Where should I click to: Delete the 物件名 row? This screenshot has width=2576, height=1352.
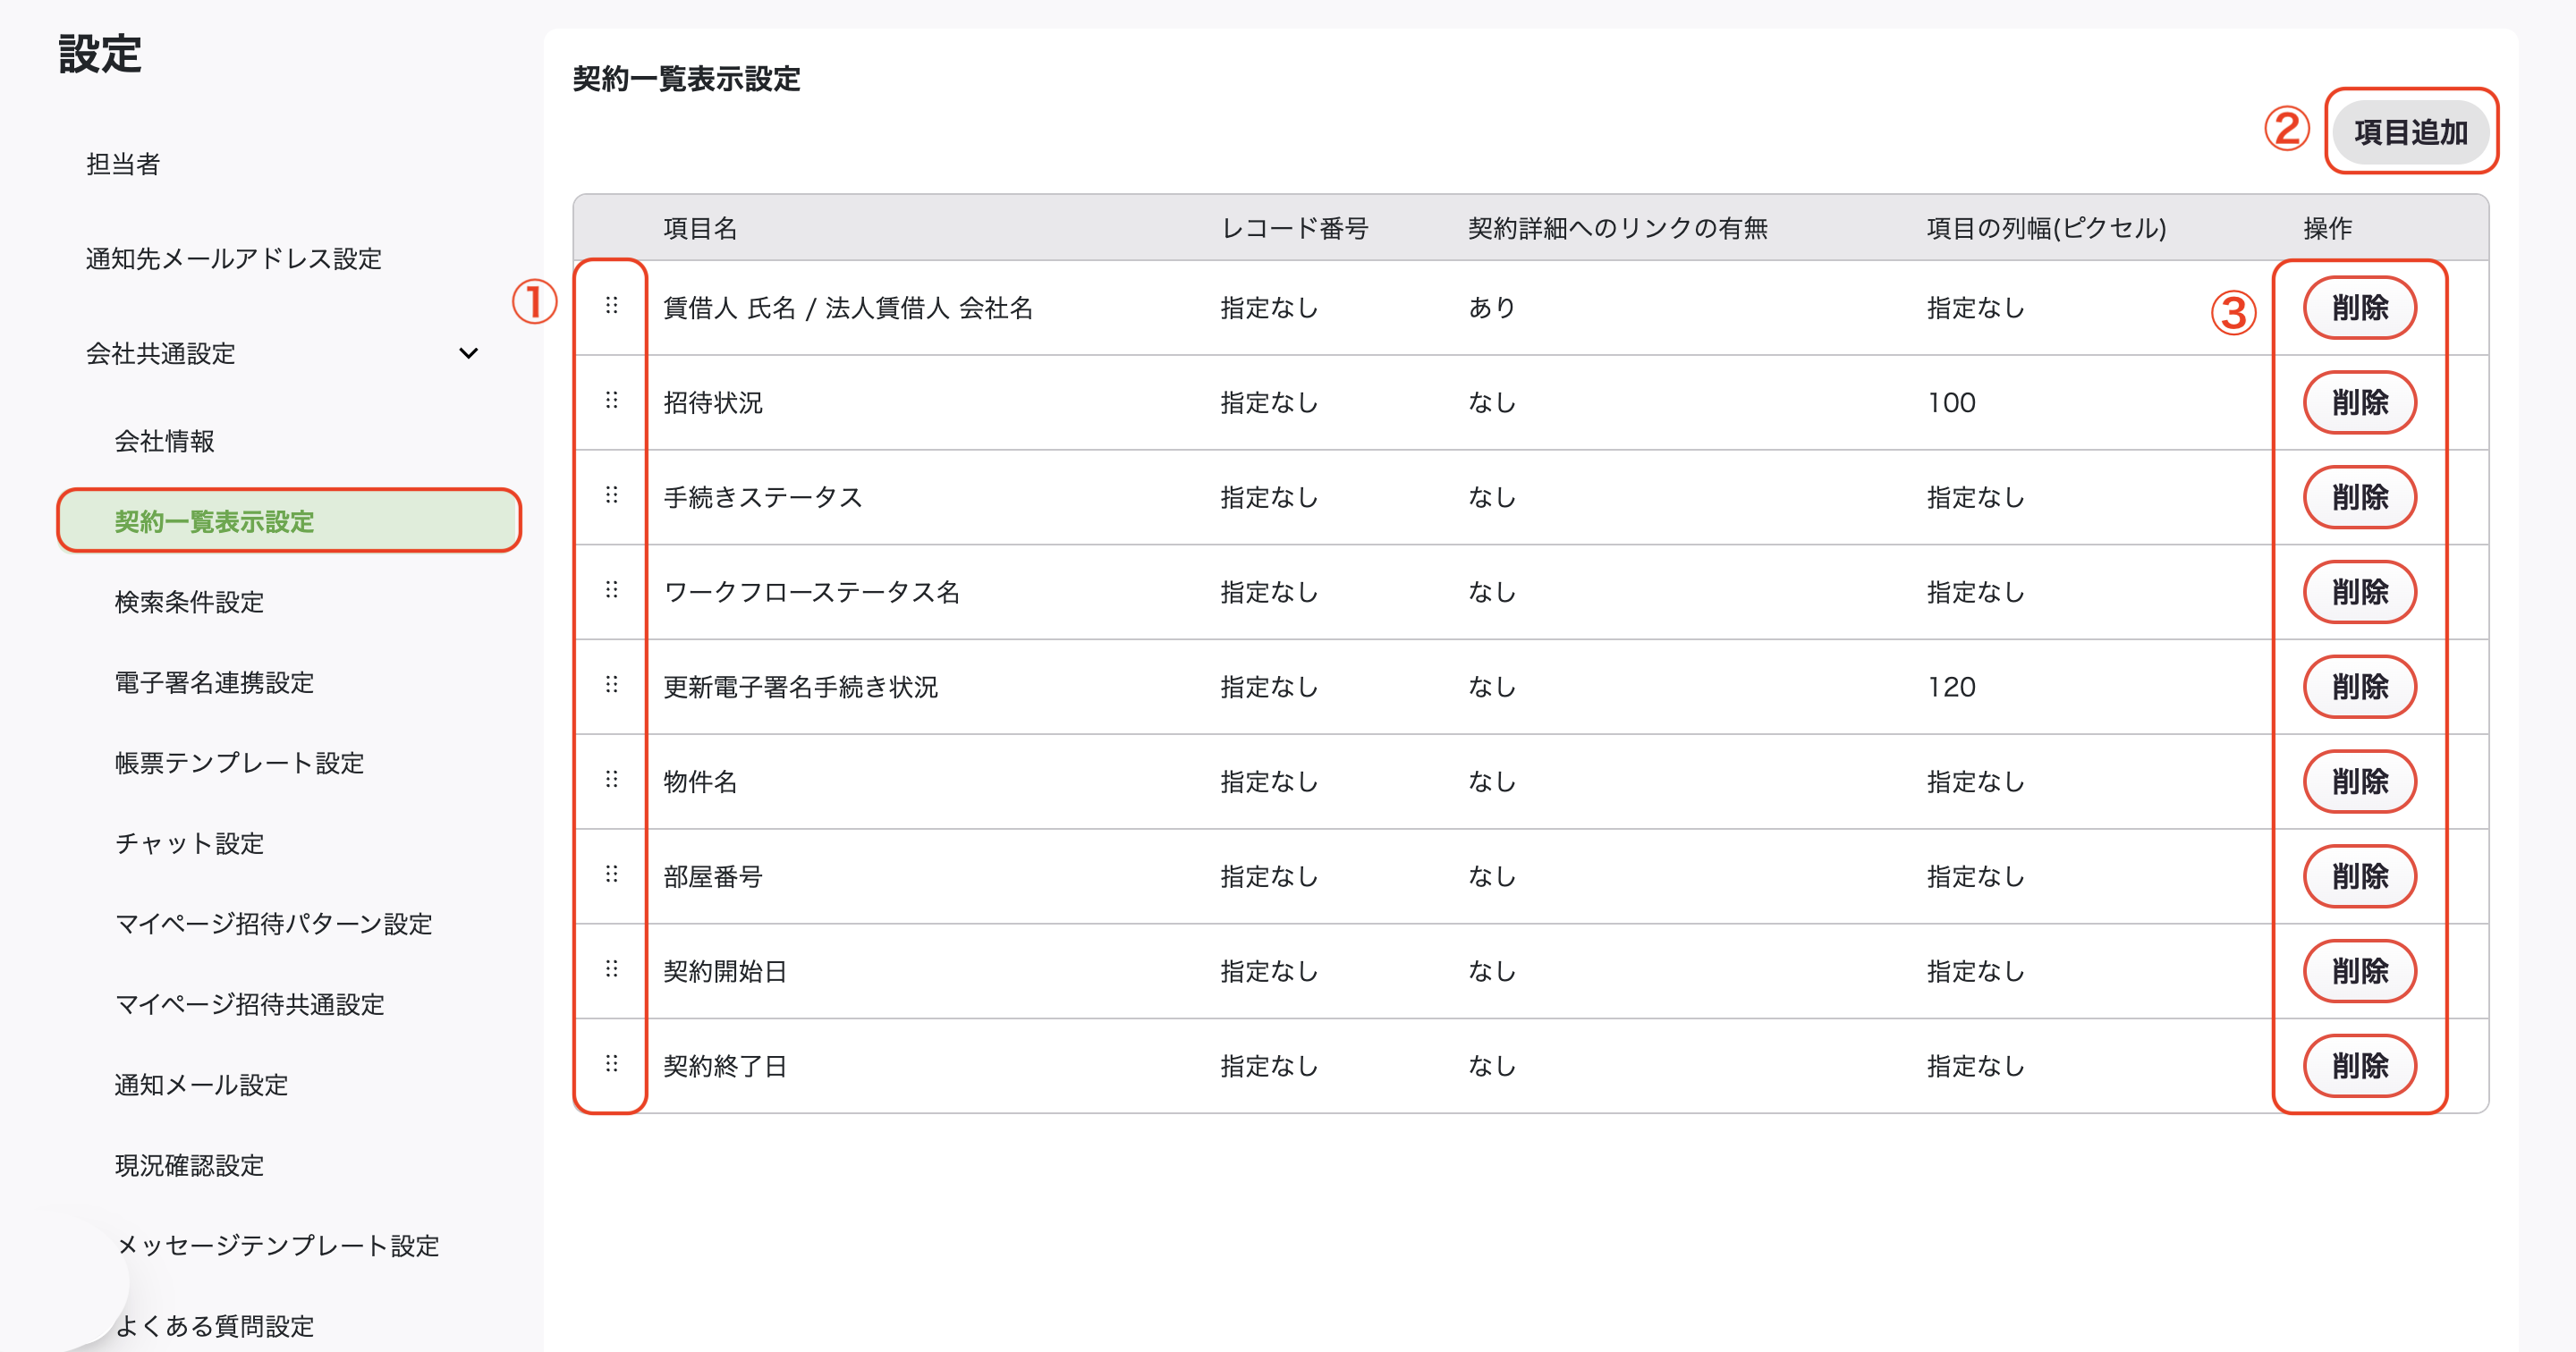(x=2360, y=781)
